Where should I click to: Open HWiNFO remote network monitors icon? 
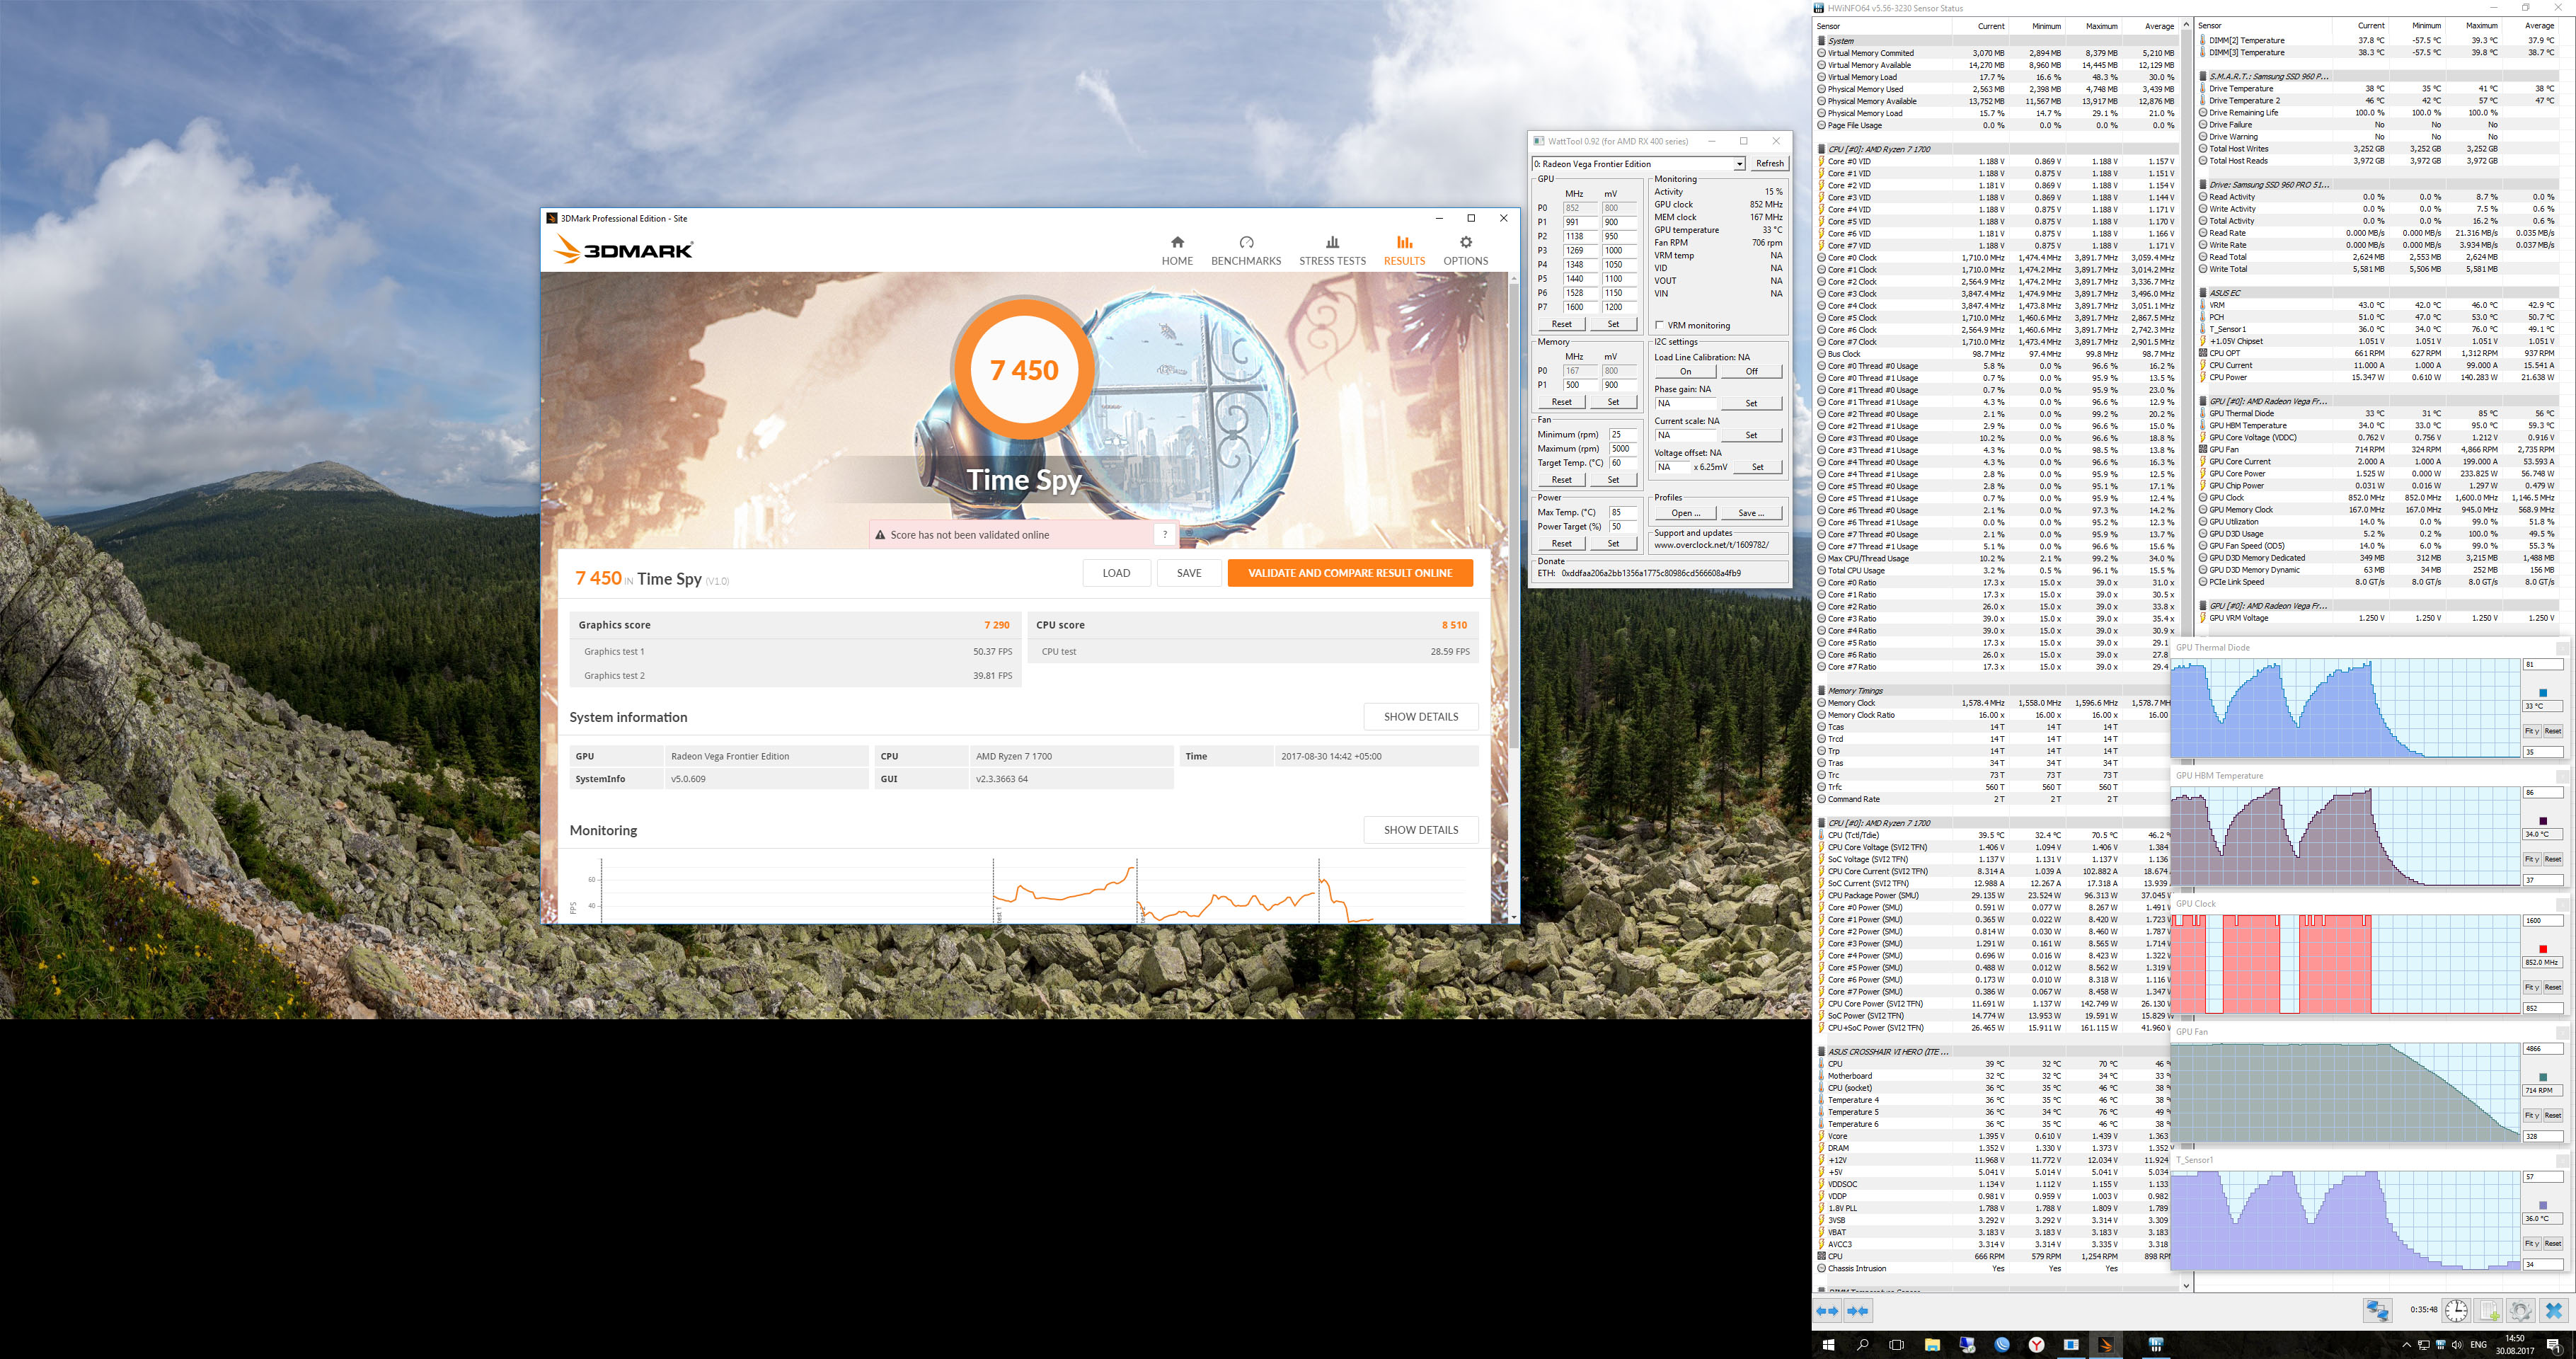[2377, 1310]
